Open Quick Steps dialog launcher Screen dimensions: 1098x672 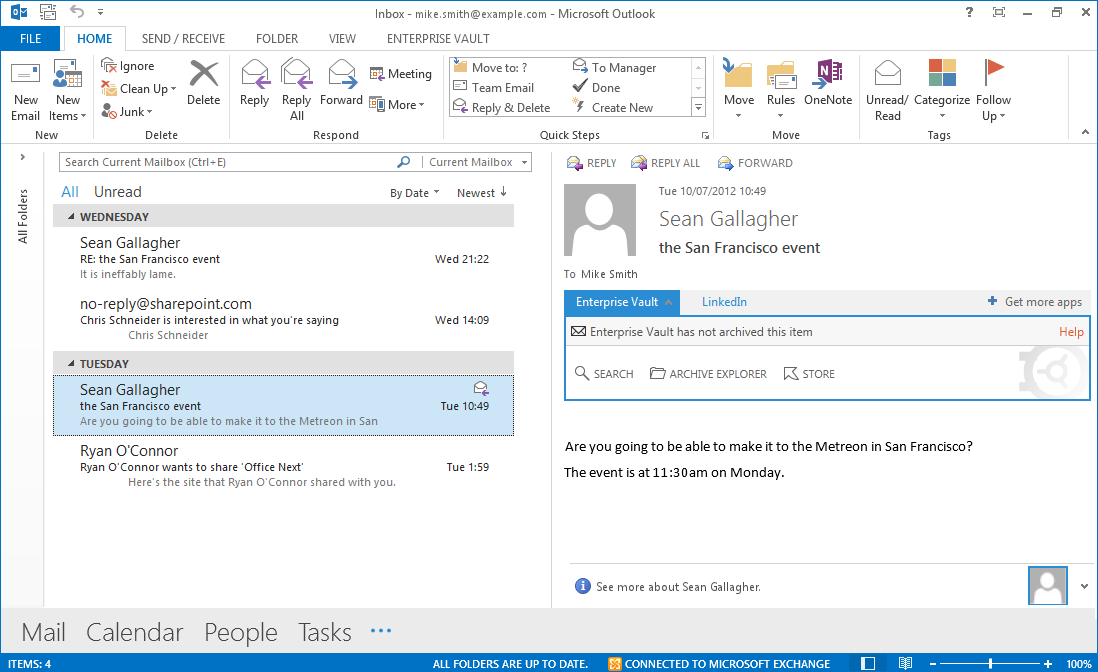(705, 135)
